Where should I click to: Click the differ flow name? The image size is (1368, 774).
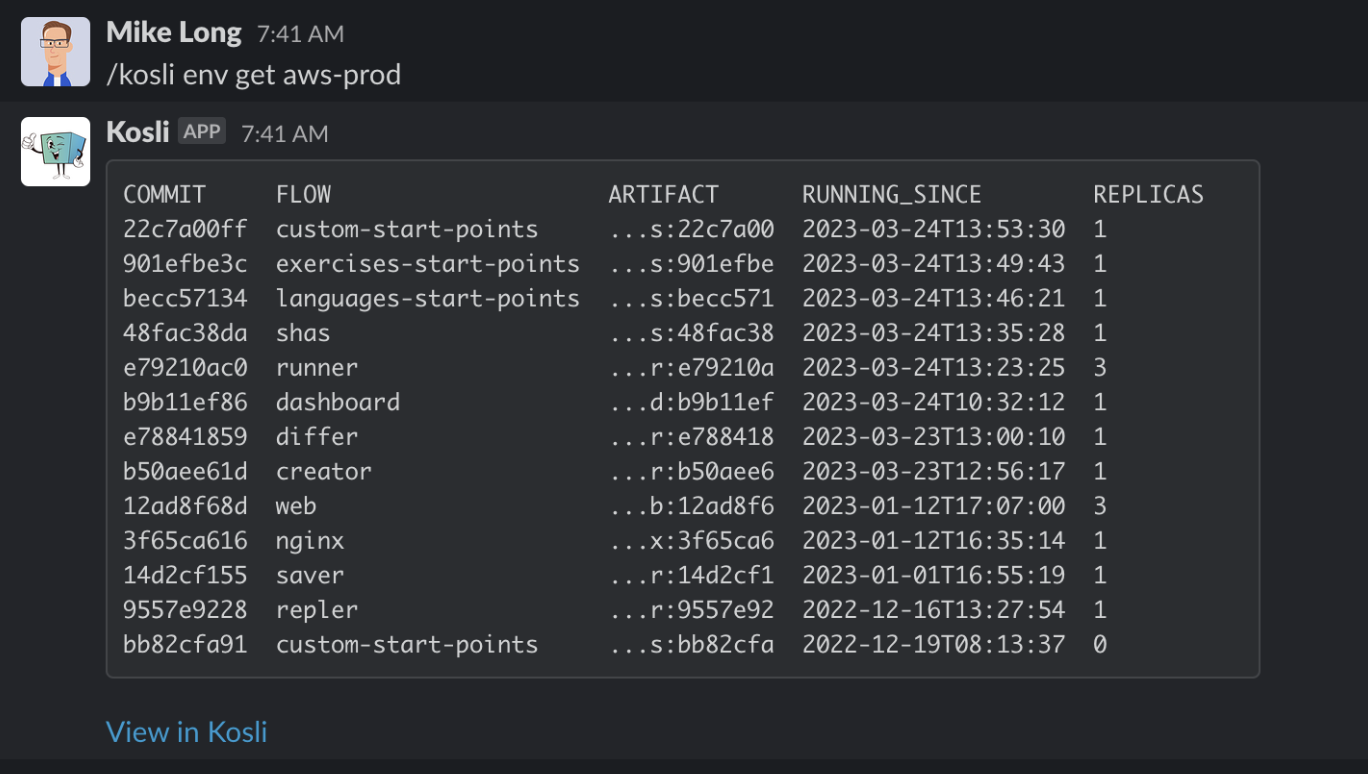point(317,437)
